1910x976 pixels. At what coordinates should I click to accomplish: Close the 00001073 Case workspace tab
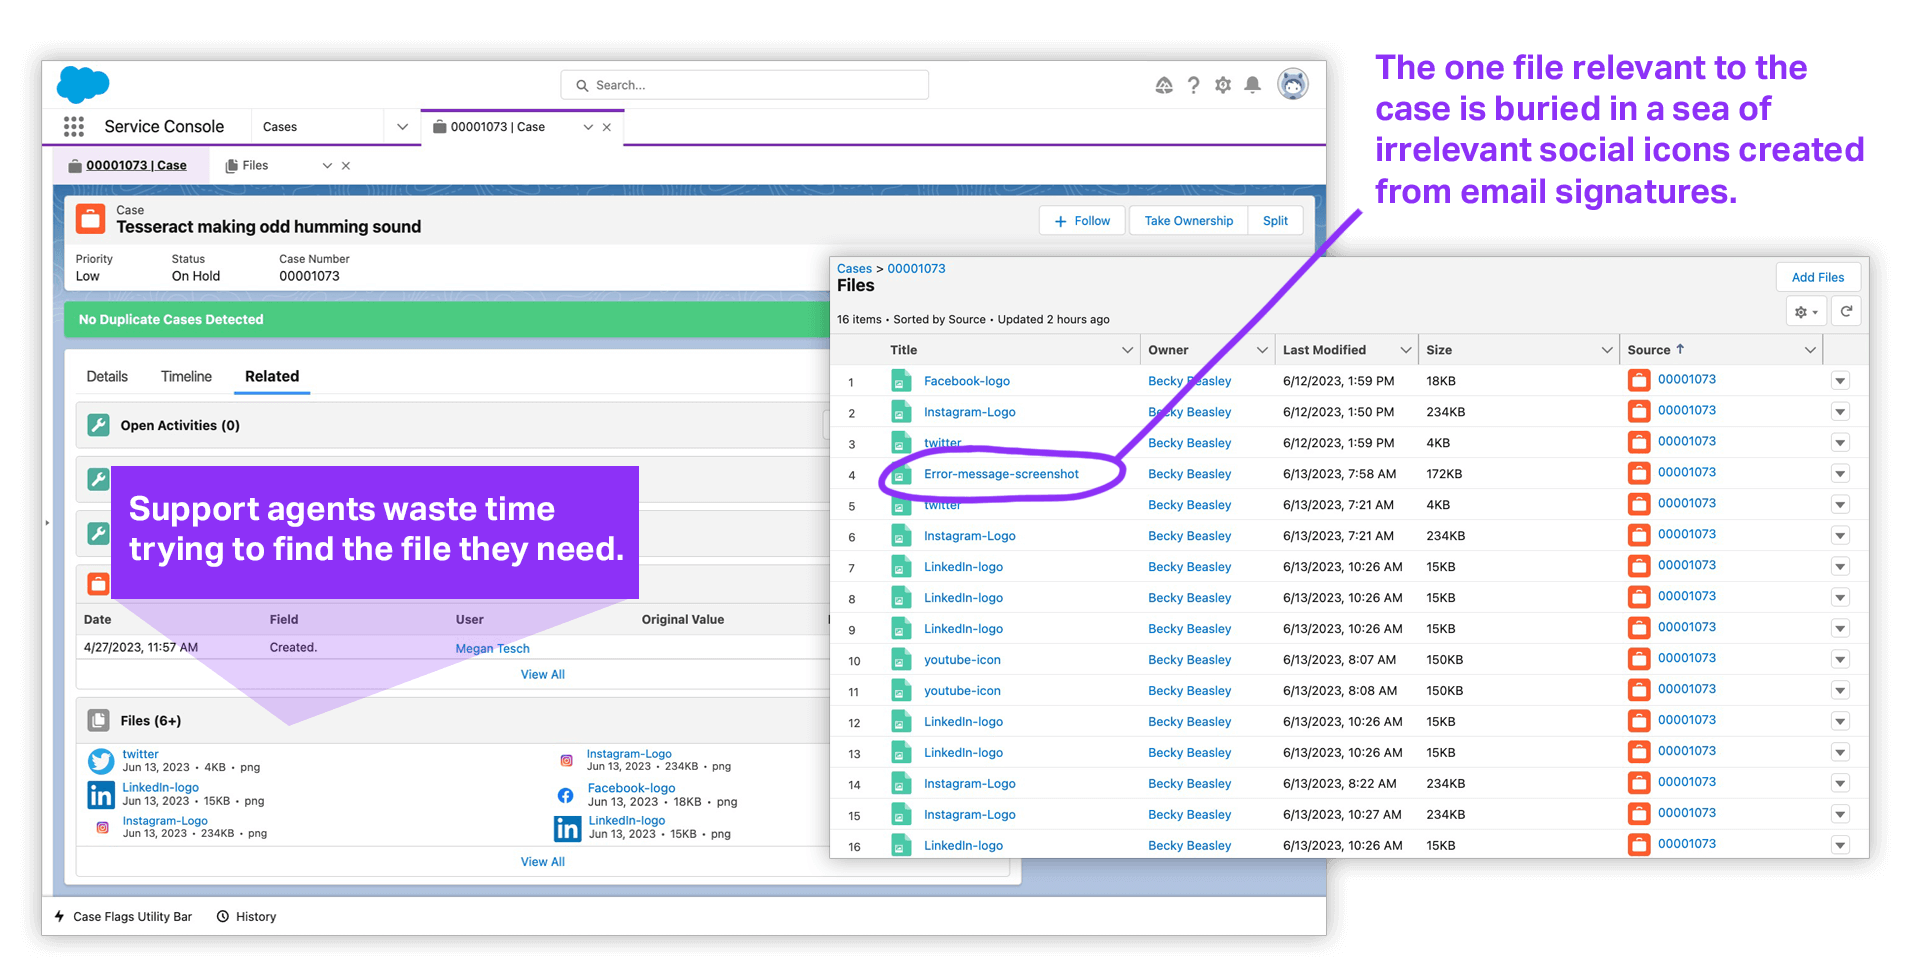coord(607,127)
